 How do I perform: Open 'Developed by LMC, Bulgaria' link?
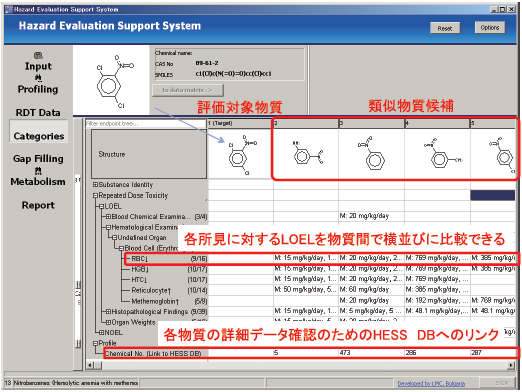pos(431,383)
